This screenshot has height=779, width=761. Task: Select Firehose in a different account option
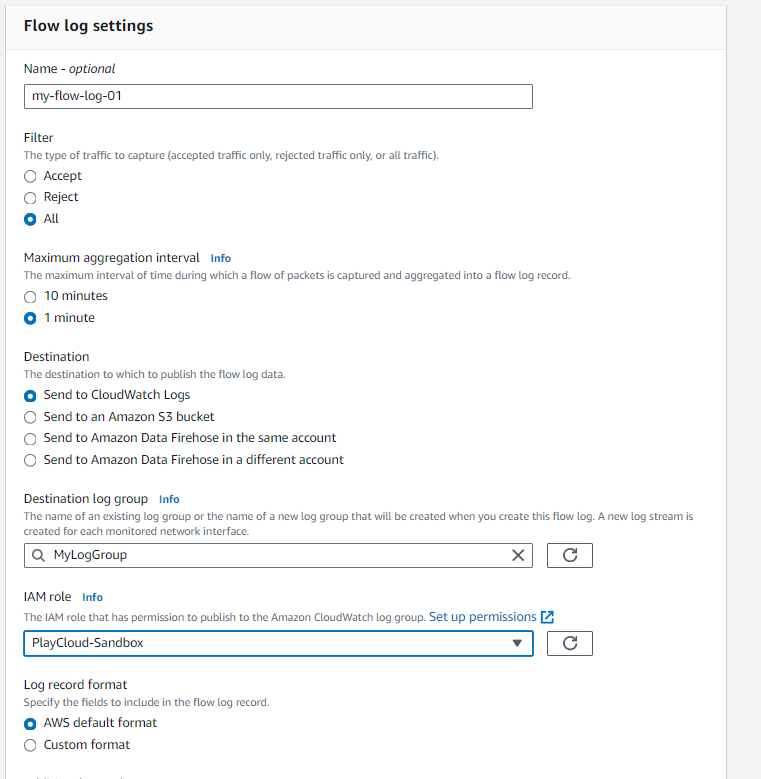(30, 460)
